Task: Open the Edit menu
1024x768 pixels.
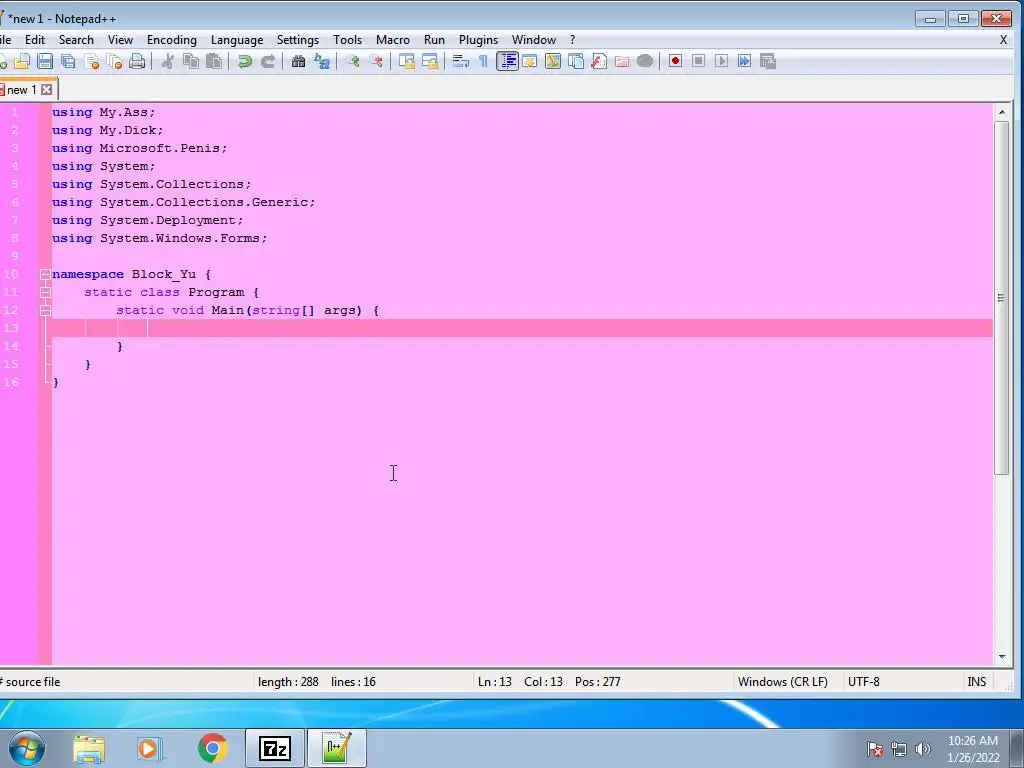Action: tap(35, 40)
